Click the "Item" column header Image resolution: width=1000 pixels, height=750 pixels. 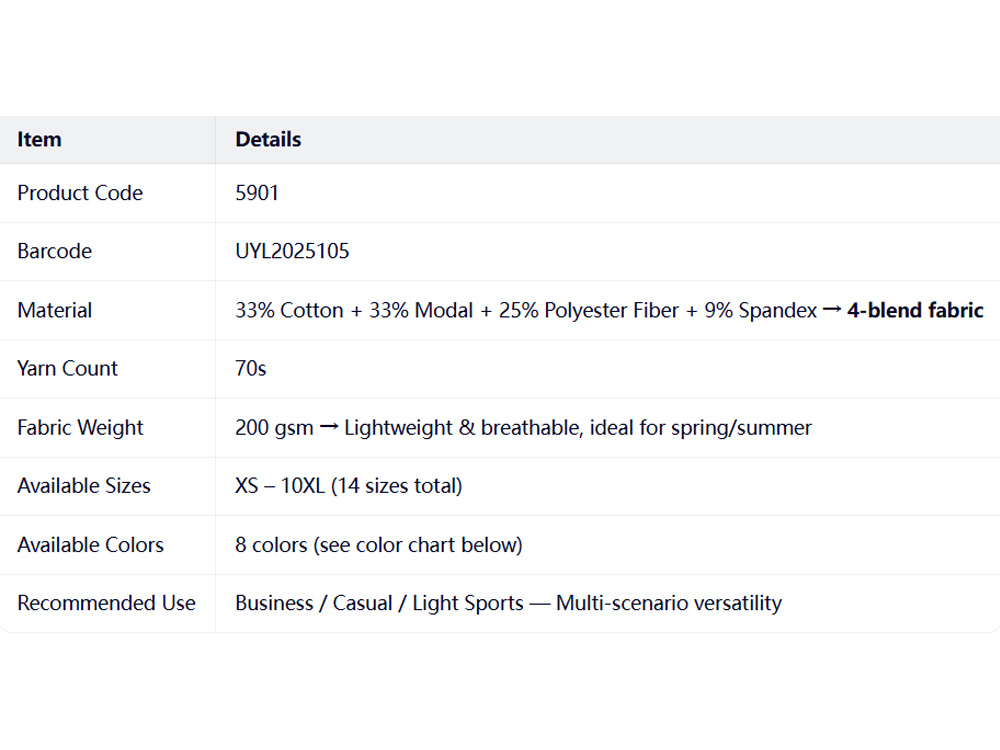pyautogui.click(x=39, y=140)
